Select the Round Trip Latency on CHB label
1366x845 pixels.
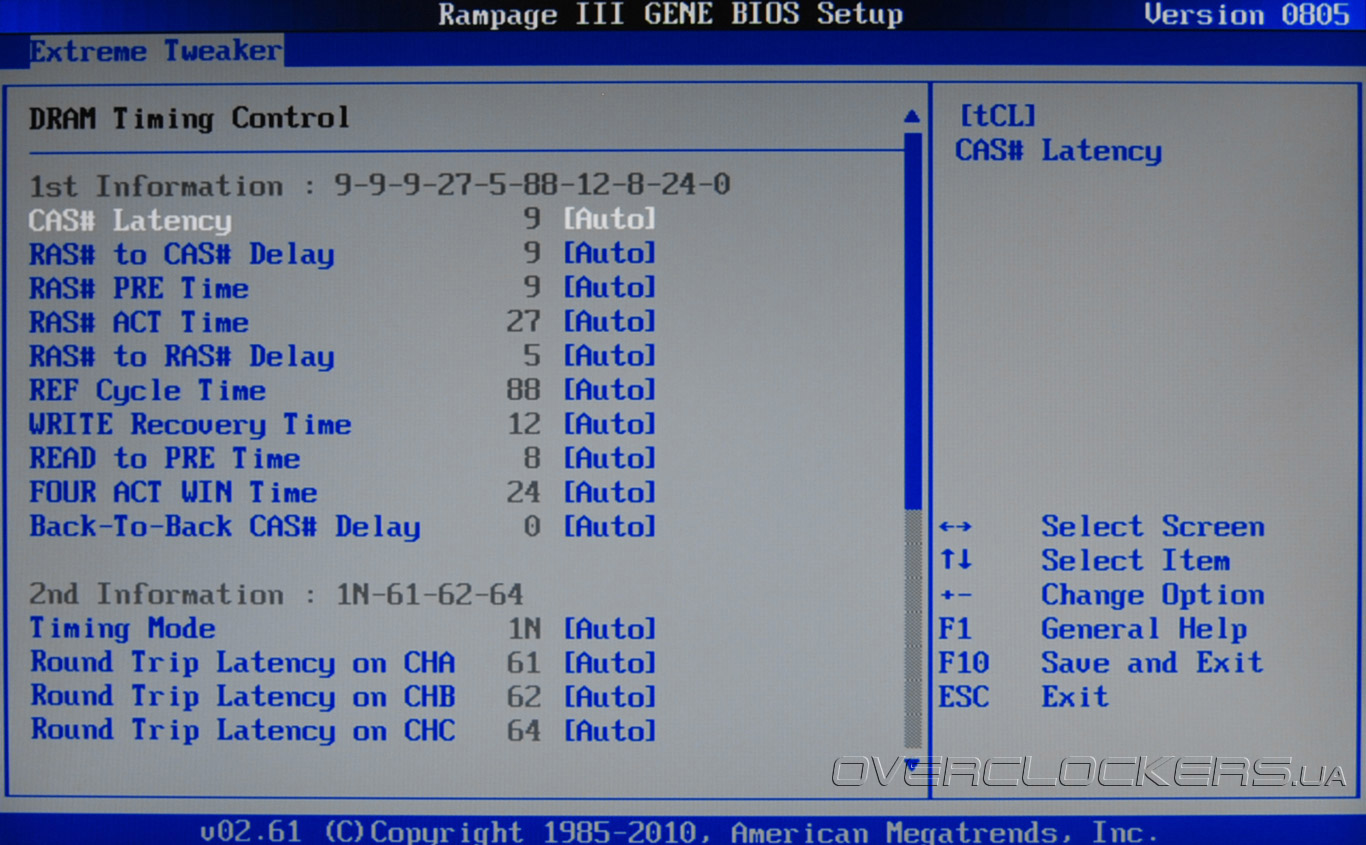click(x=242, y=696)
